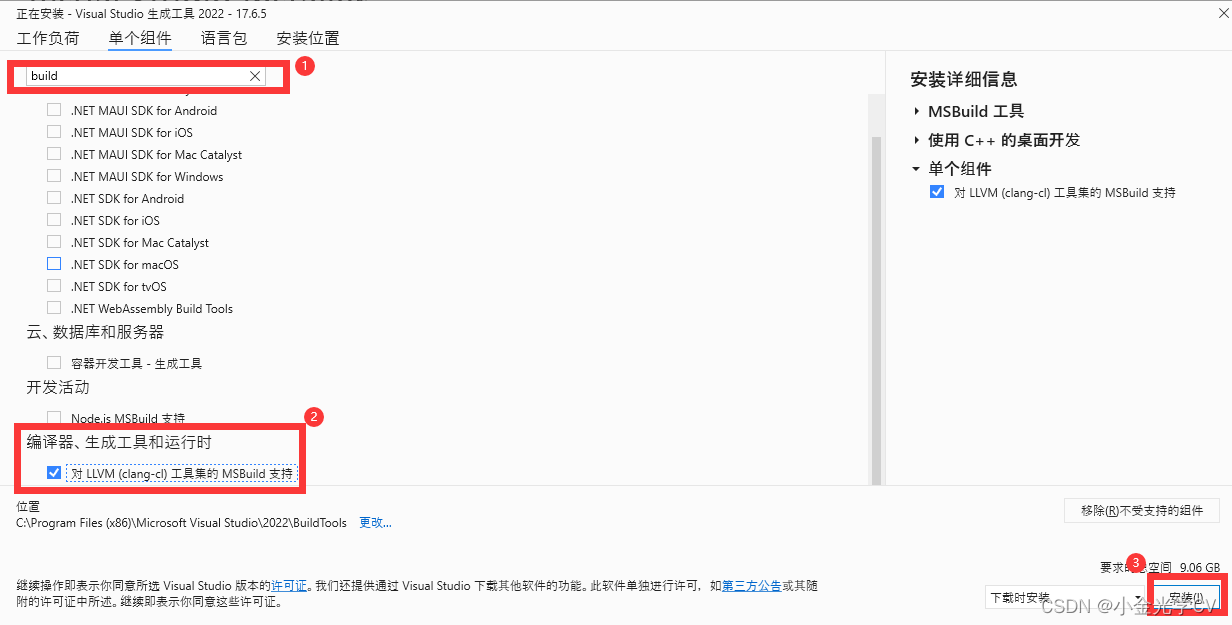Open the 下载时安装 dropdown
Screen dimensions: 1232x625
(x=1063, y=597)
